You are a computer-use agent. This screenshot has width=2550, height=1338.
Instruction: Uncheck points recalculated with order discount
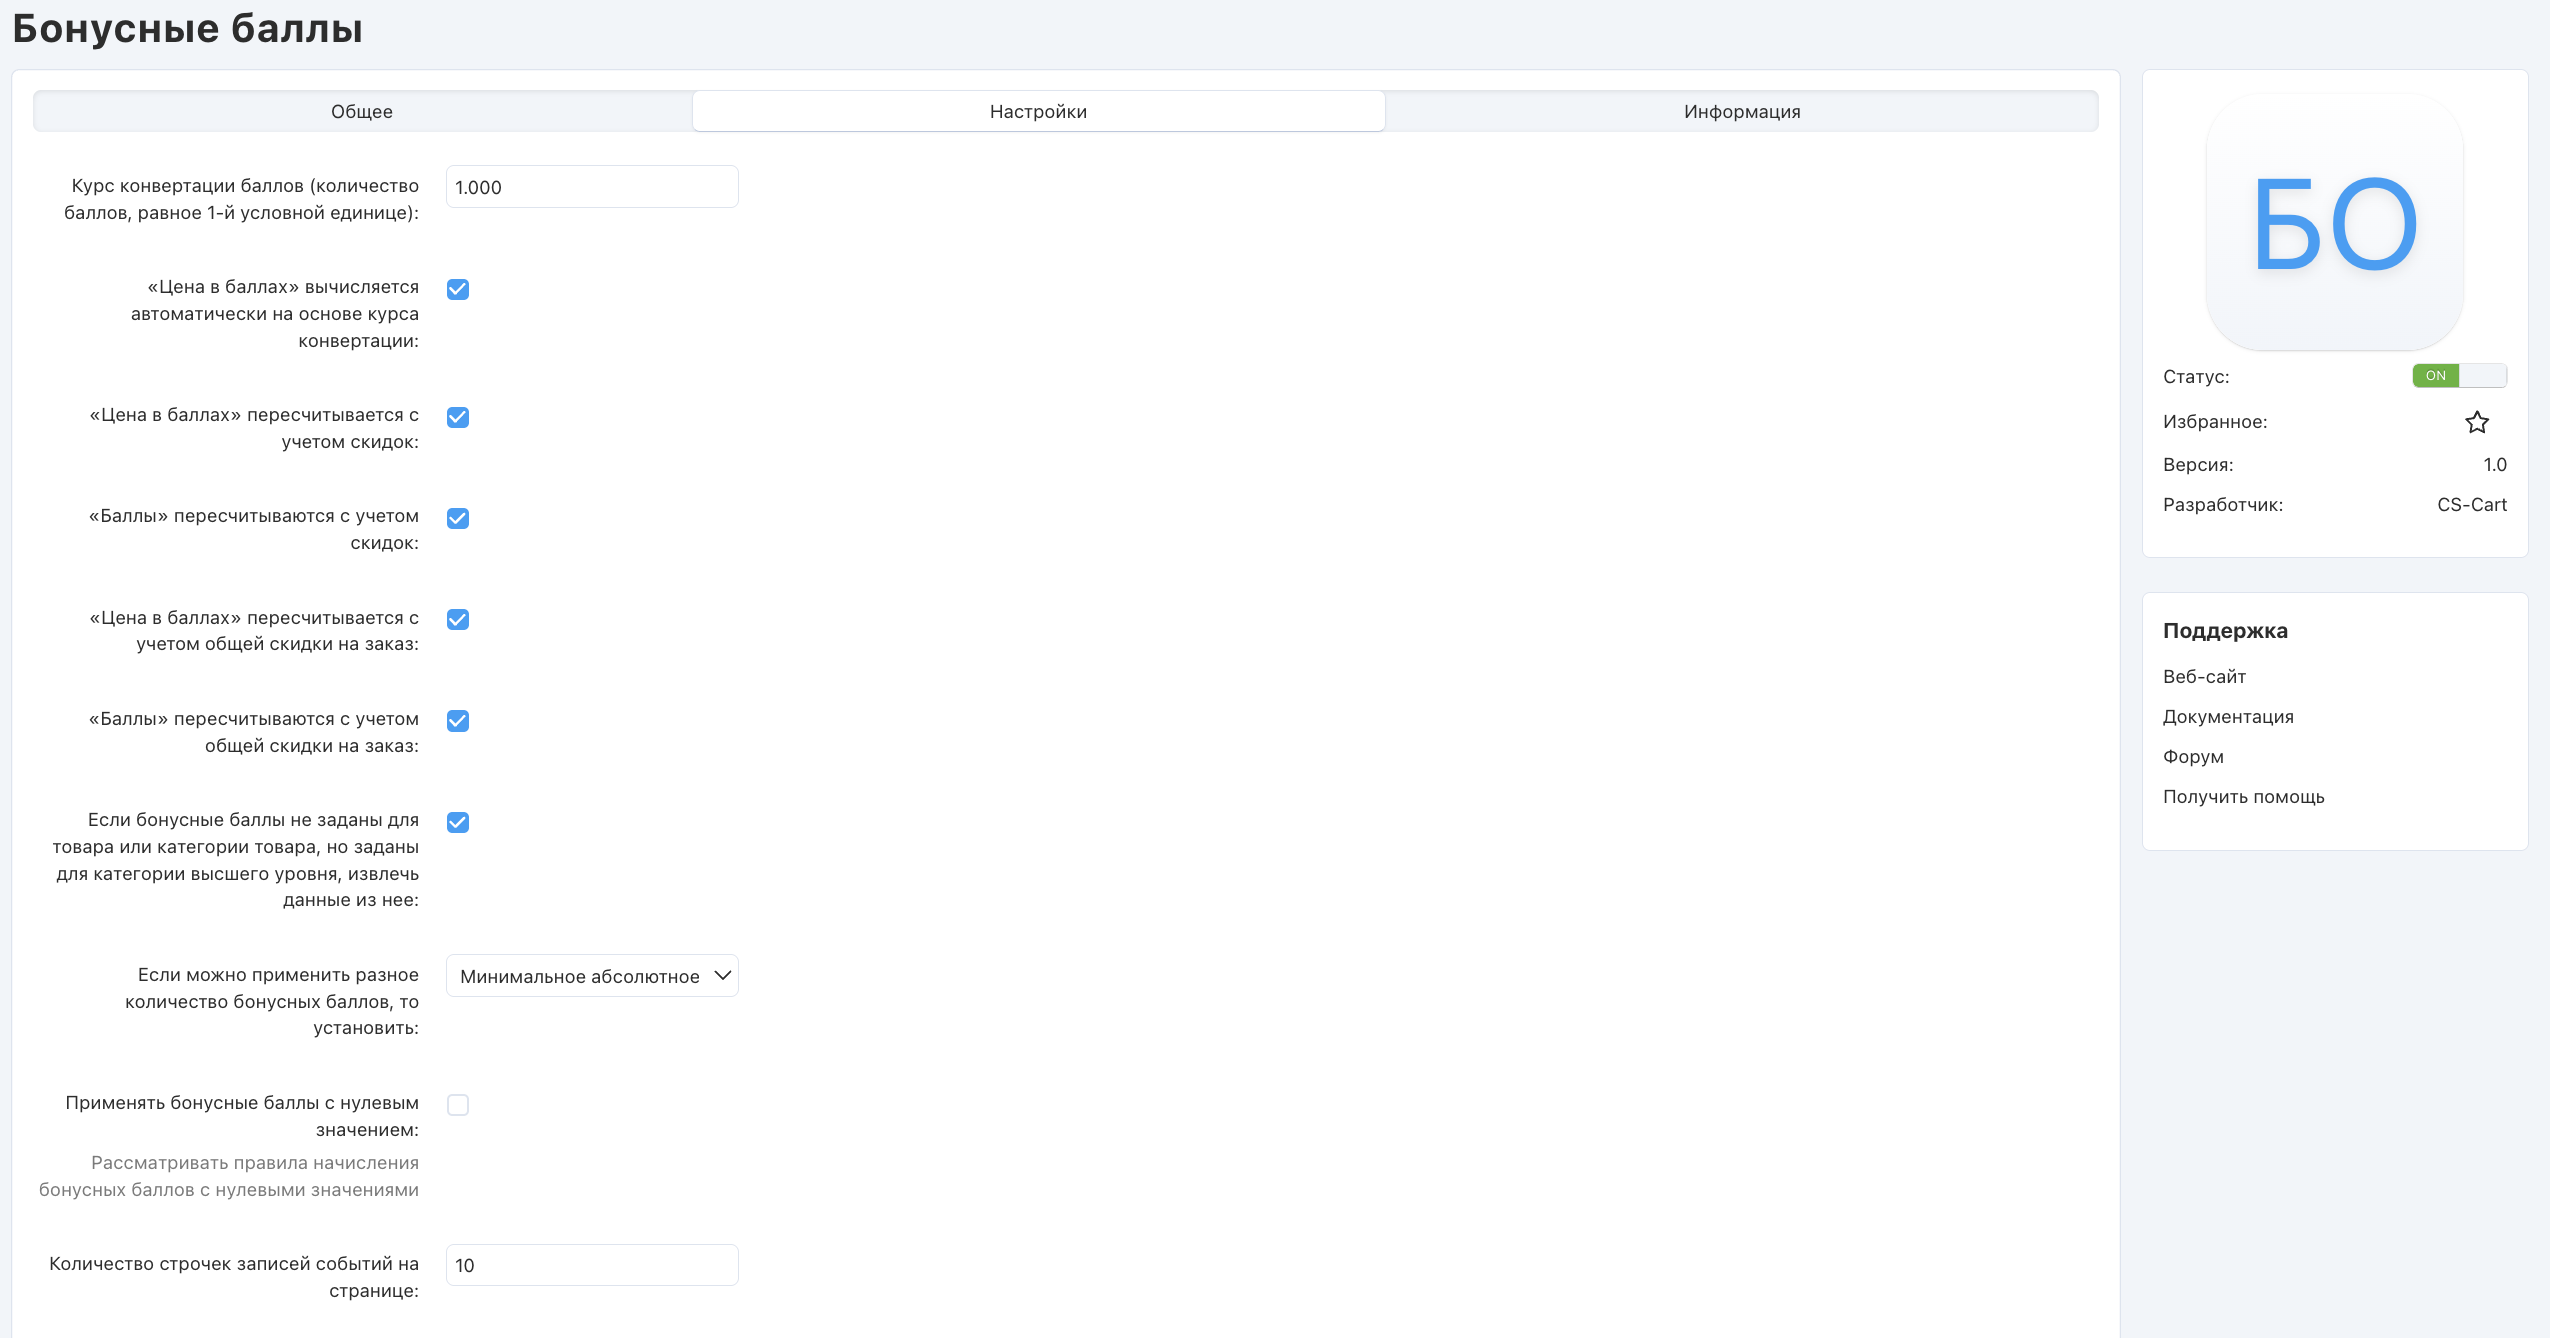coord(458,721)
